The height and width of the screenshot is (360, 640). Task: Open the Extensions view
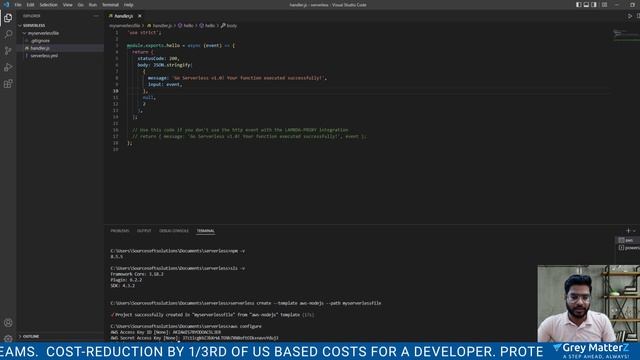pyautogui.click(x=8, y=84)
